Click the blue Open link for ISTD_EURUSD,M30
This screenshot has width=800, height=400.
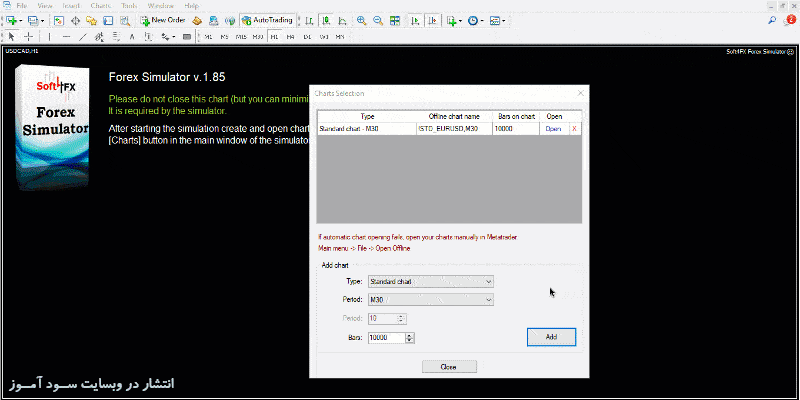[553, 129]
